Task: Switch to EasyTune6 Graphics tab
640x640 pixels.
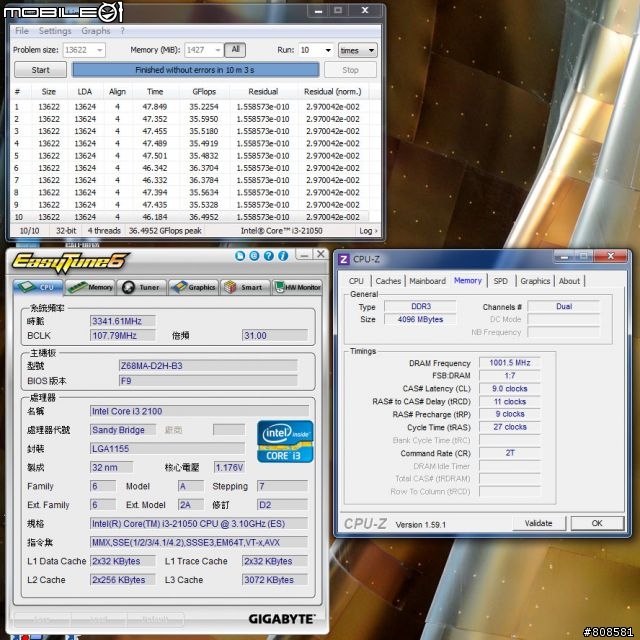Action: point(193,287)
